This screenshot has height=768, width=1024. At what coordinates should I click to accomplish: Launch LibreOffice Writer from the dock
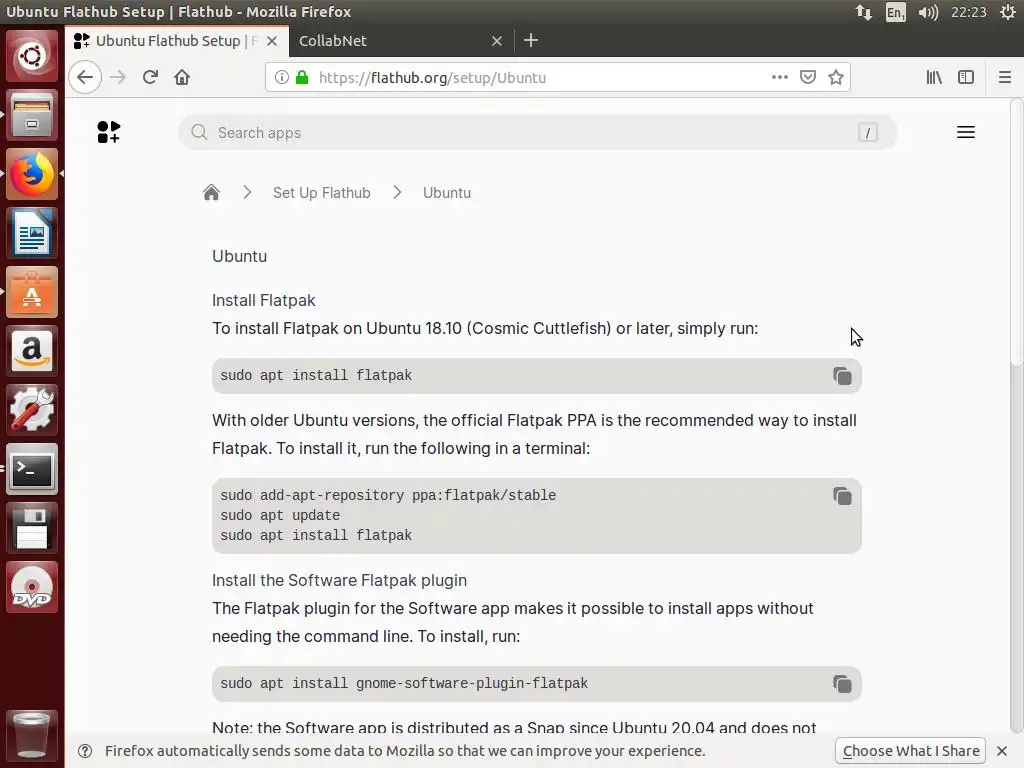tap(31, 233)
